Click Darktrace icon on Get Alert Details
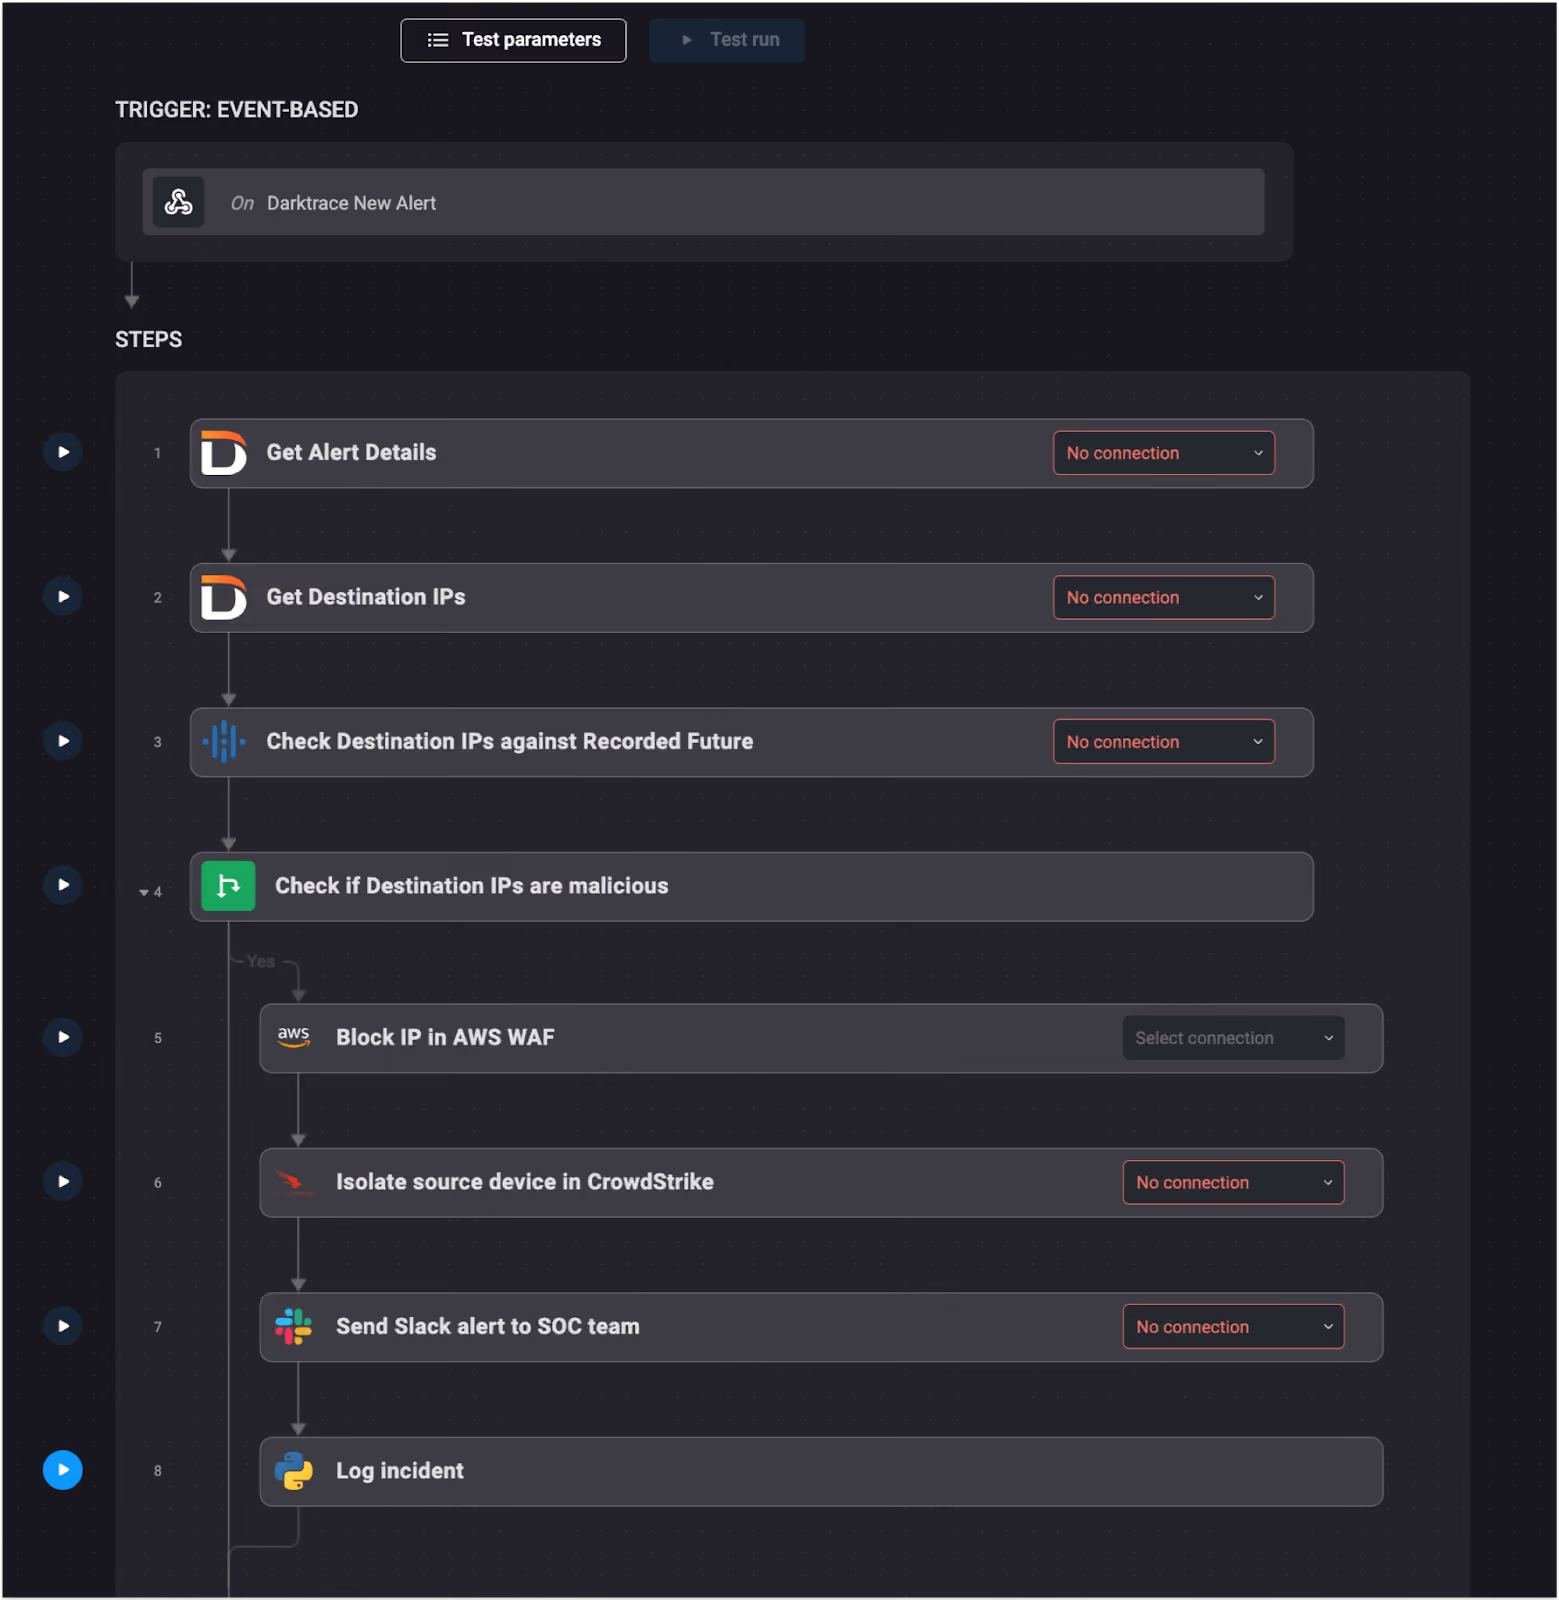This screenshot has width=1559, height=1600. pyautogui.click(x=223, y=453)
